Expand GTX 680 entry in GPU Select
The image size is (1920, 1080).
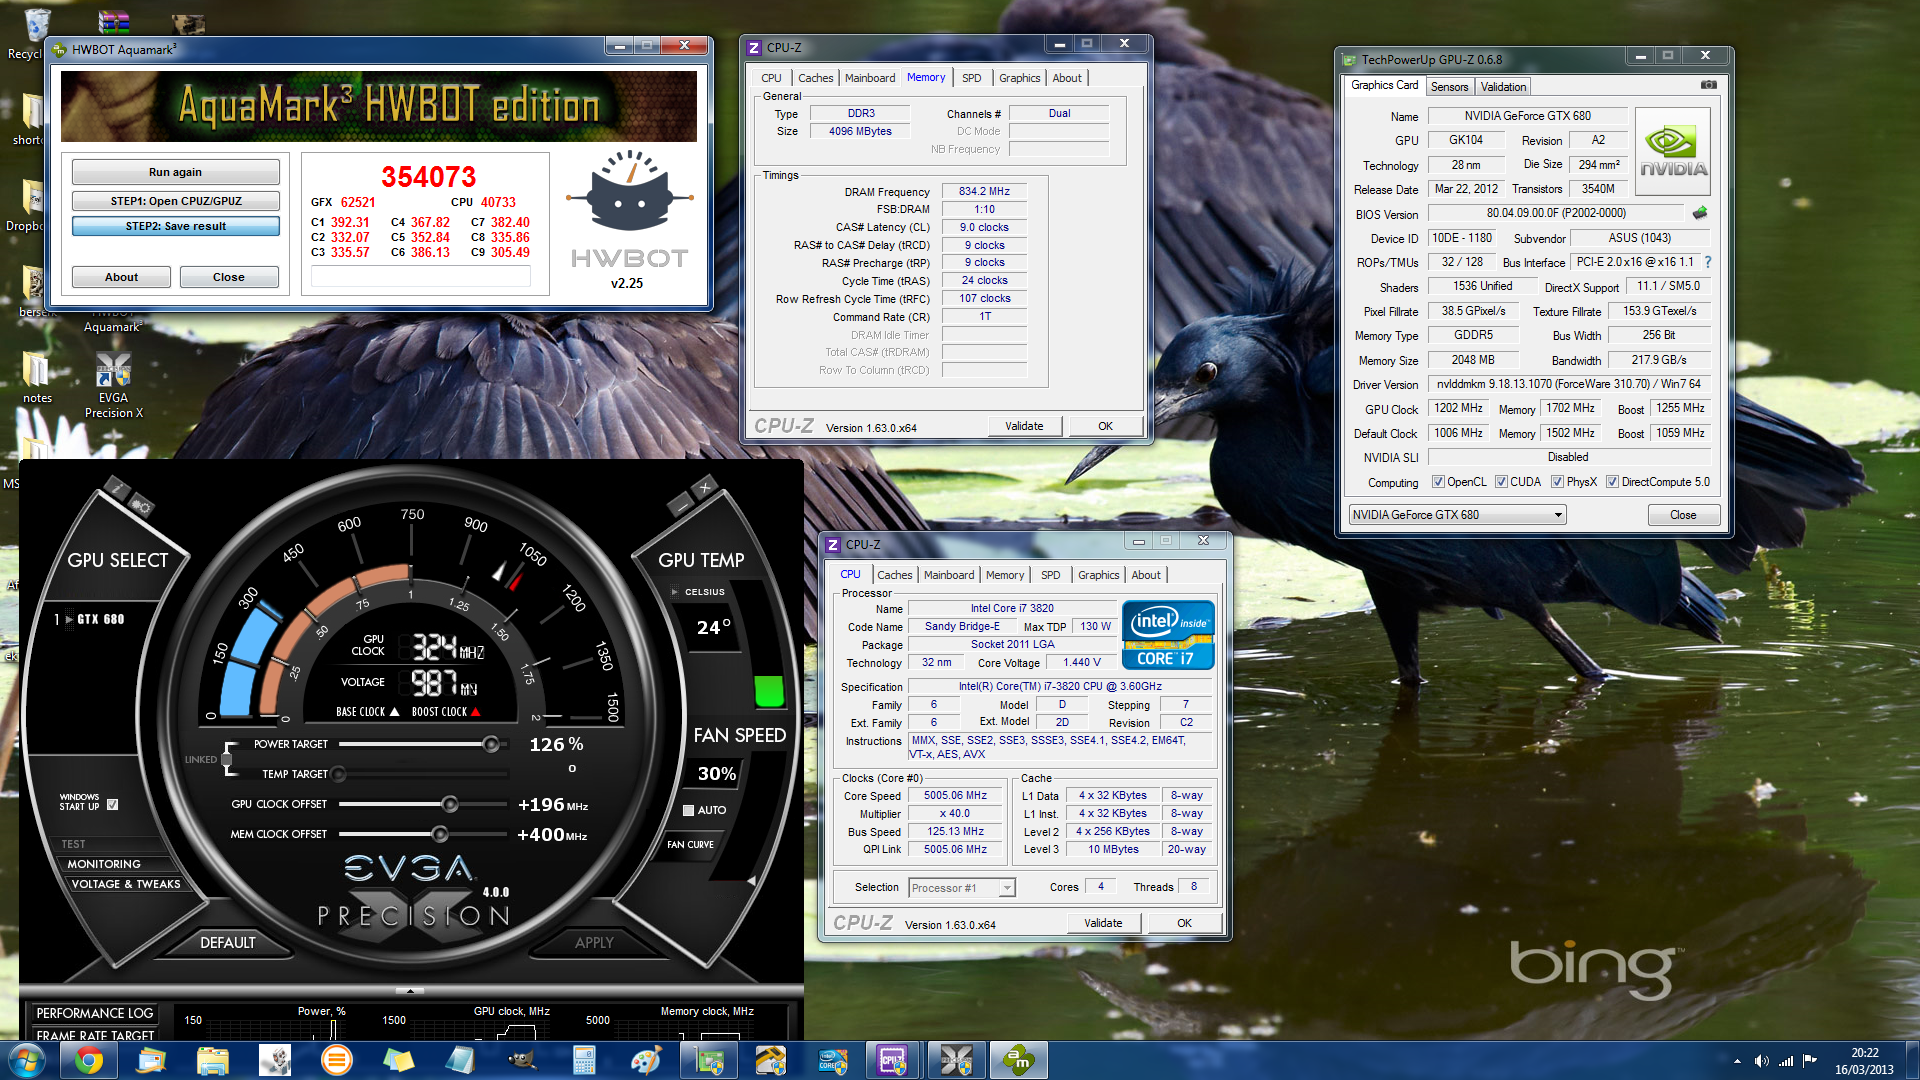[69, 619]
